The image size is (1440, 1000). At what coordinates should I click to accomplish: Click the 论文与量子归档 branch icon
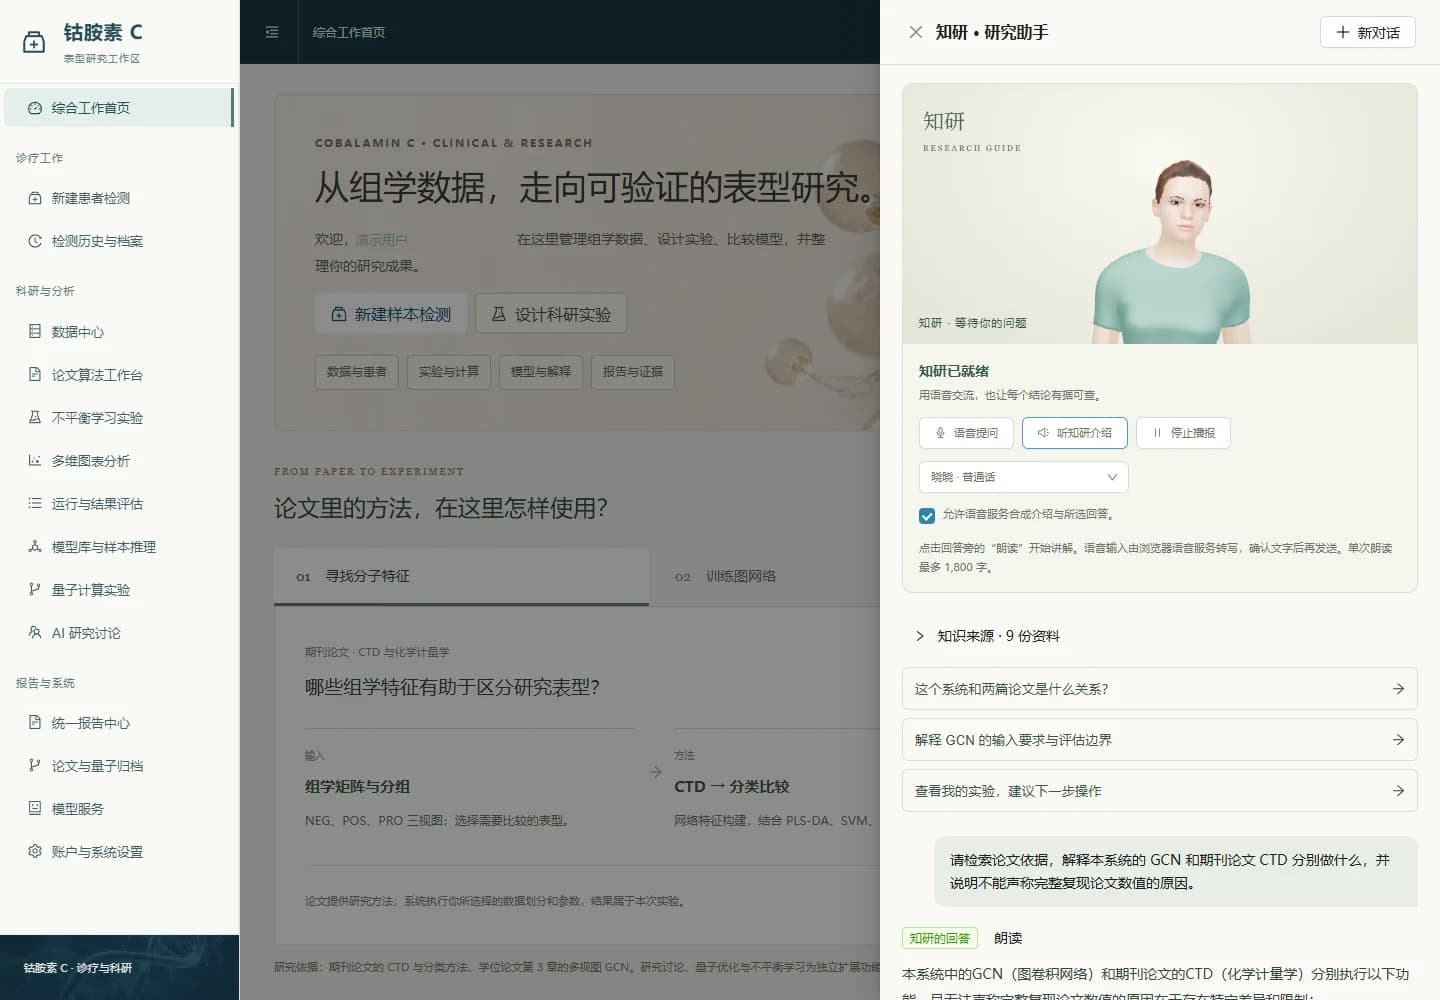pos(35,765)
